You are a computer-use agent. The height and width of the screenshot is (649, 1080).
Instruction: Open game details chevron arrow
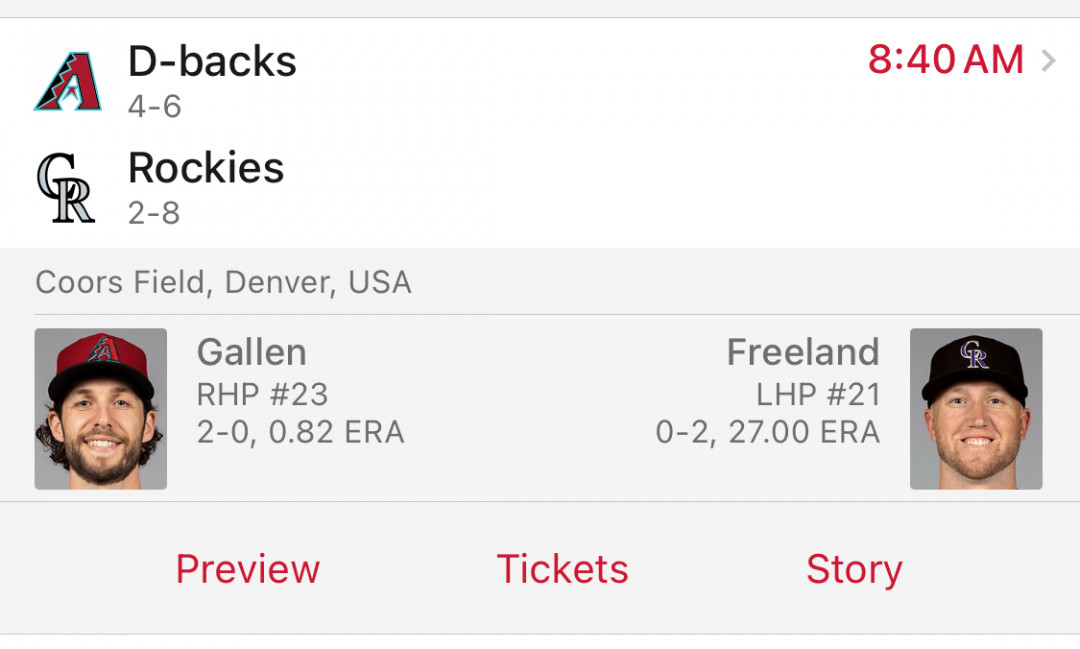pos(1048,61)
